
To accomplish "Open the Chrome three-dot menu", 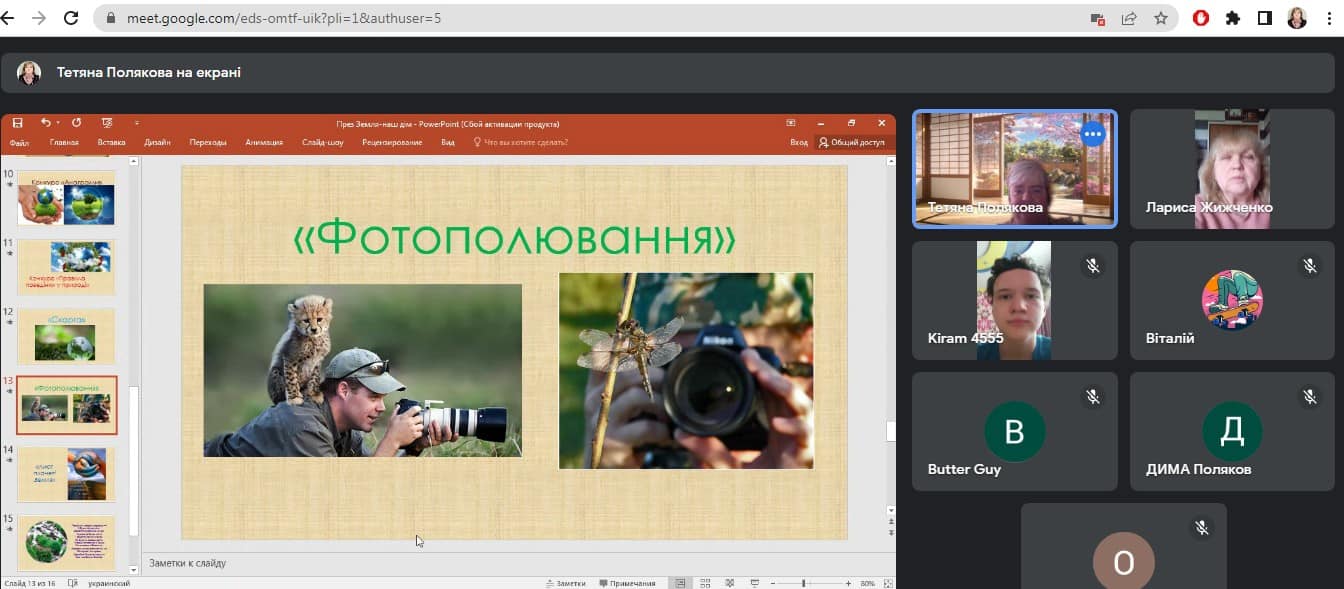I will tap(1329, 18).
